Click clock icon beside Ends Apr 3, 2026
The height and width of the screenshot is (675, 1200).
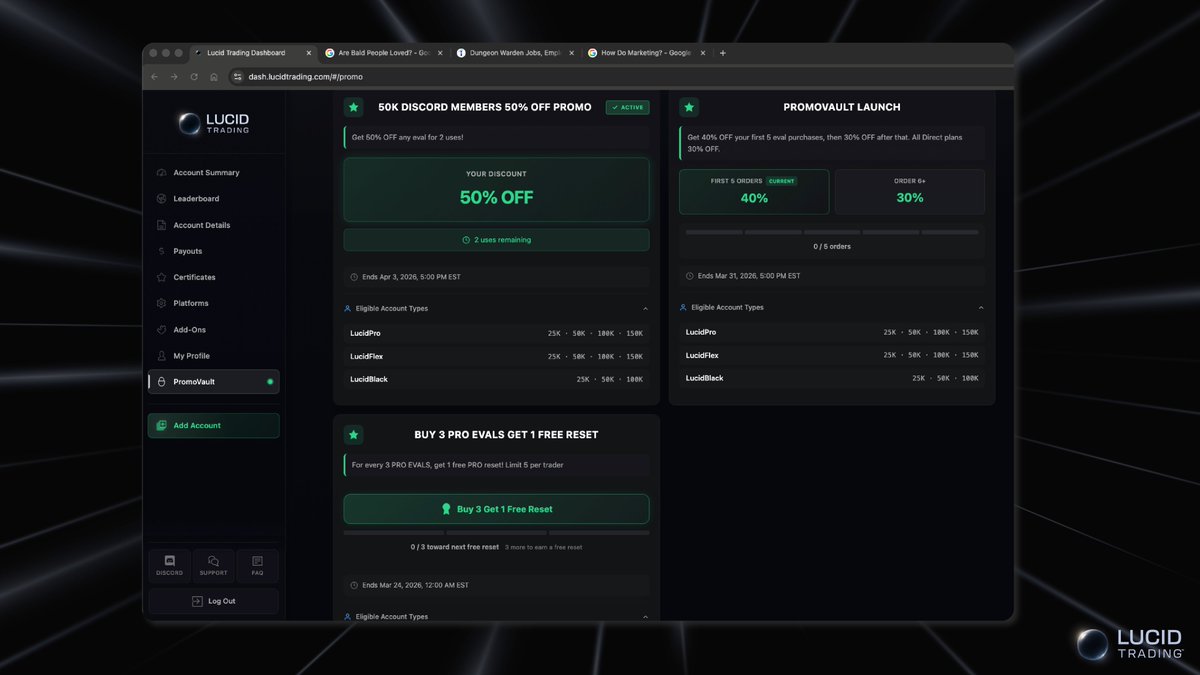[354, 277]
